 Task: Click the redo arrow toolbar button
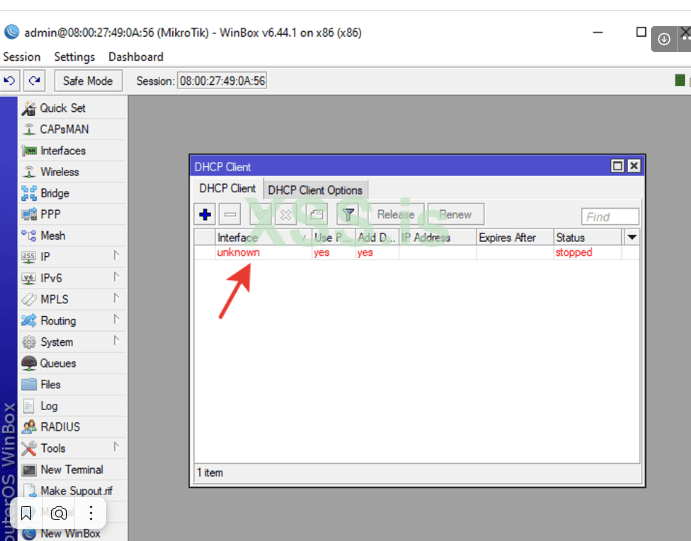[x=34, y=81]
